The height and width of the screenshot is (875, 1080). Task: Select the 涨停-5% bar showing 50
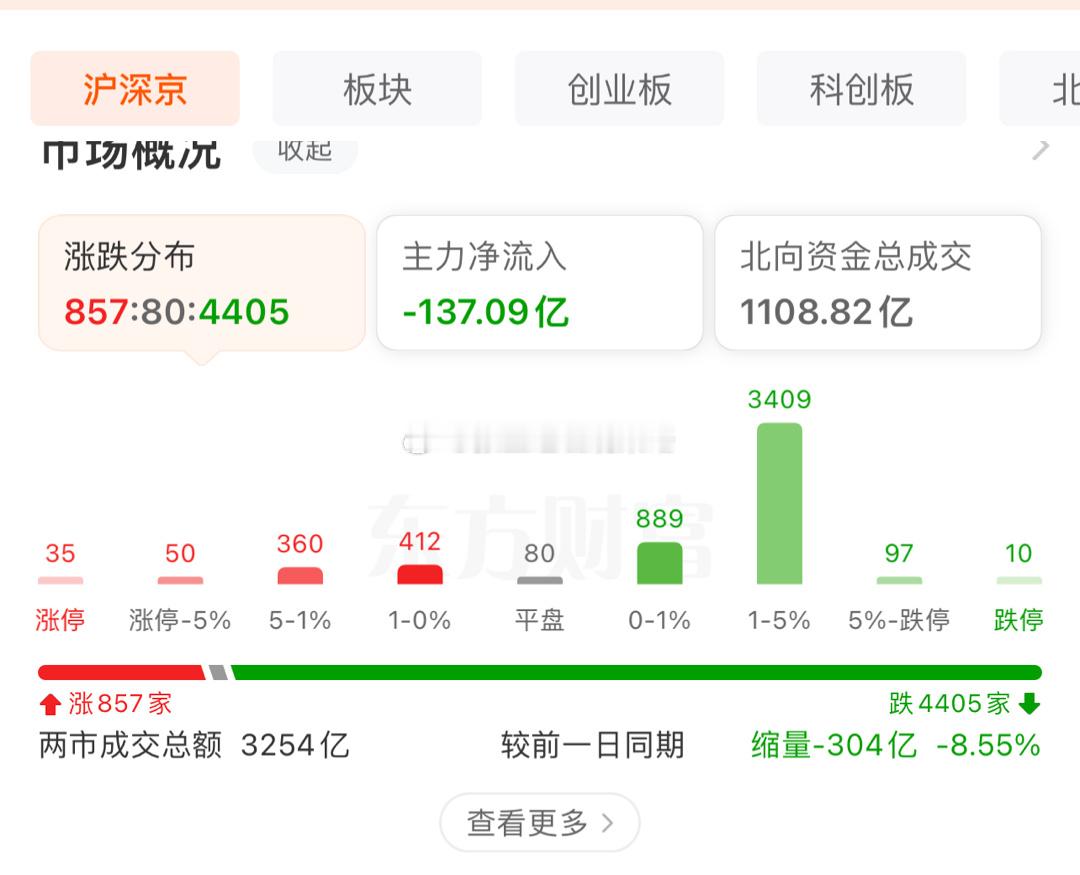coord(180,581)
